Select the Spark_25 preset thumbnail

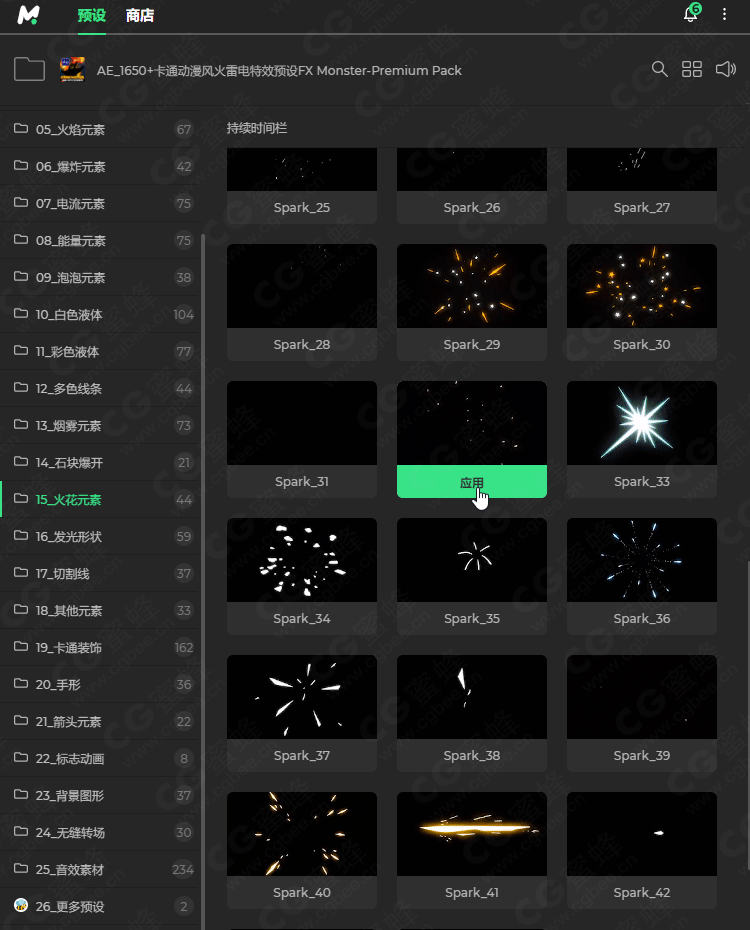point(302,170)
